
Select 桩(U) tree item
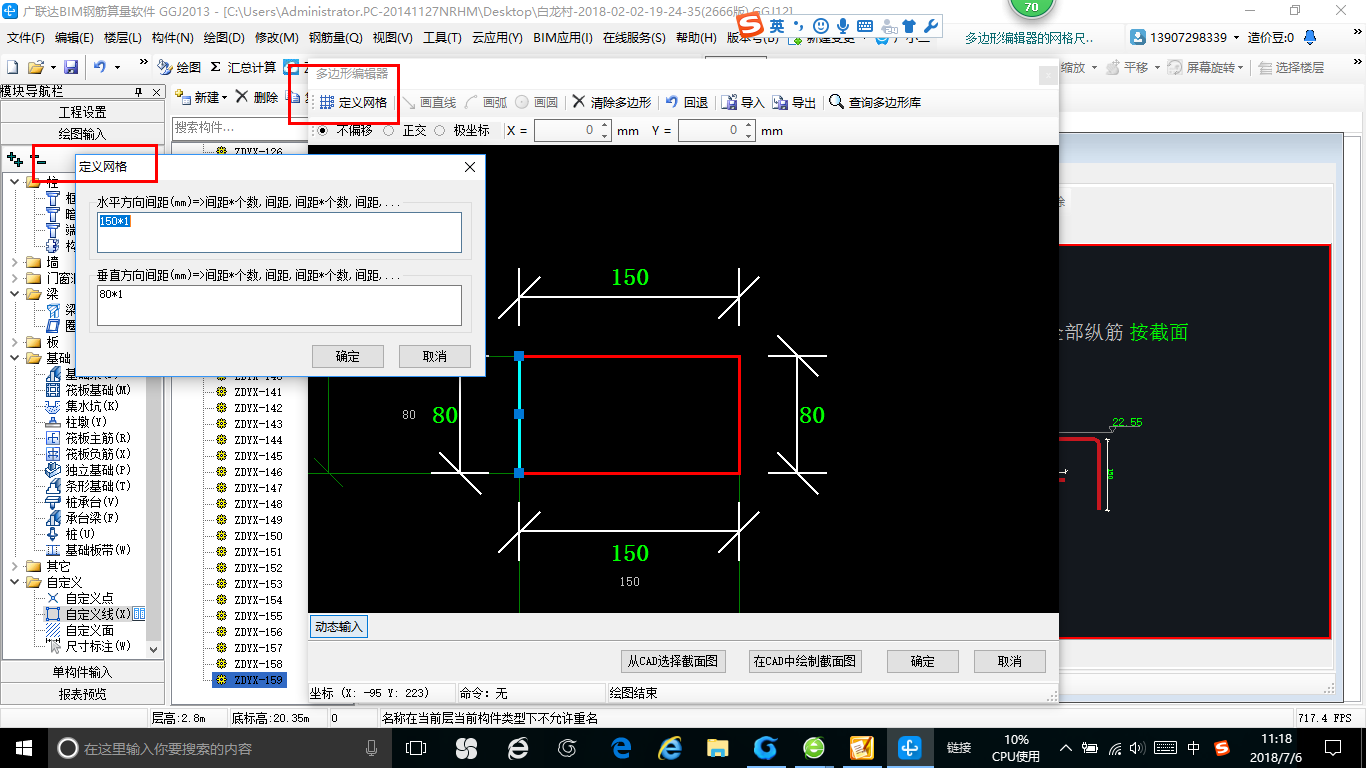(x=80, y=534)
